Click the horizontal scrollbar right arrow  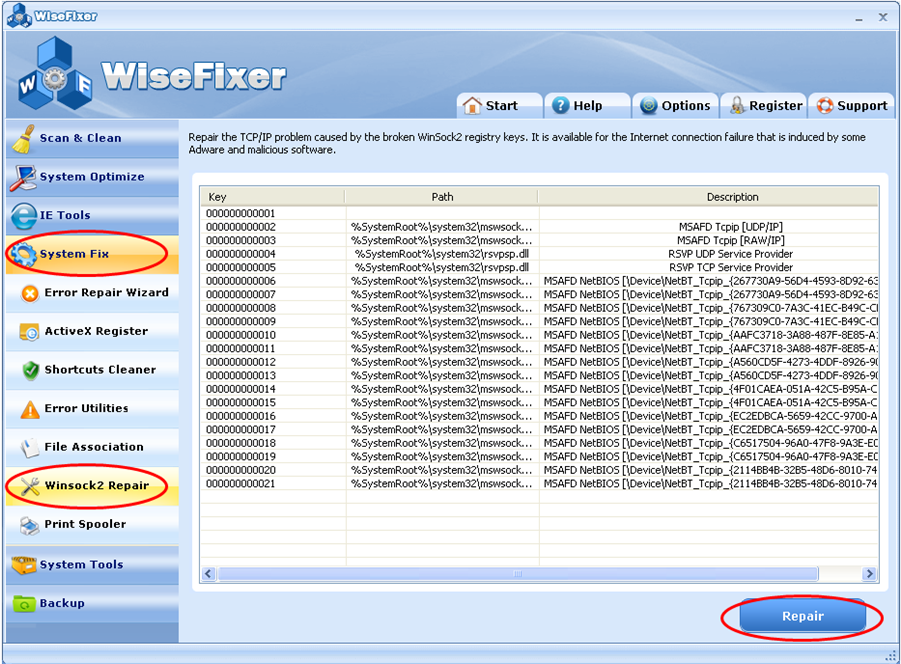tap(869, 574)
